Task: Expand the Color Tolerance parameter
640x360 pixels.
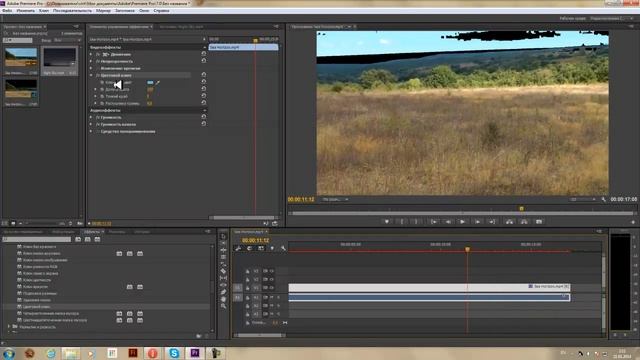Action: click(96, 89)
